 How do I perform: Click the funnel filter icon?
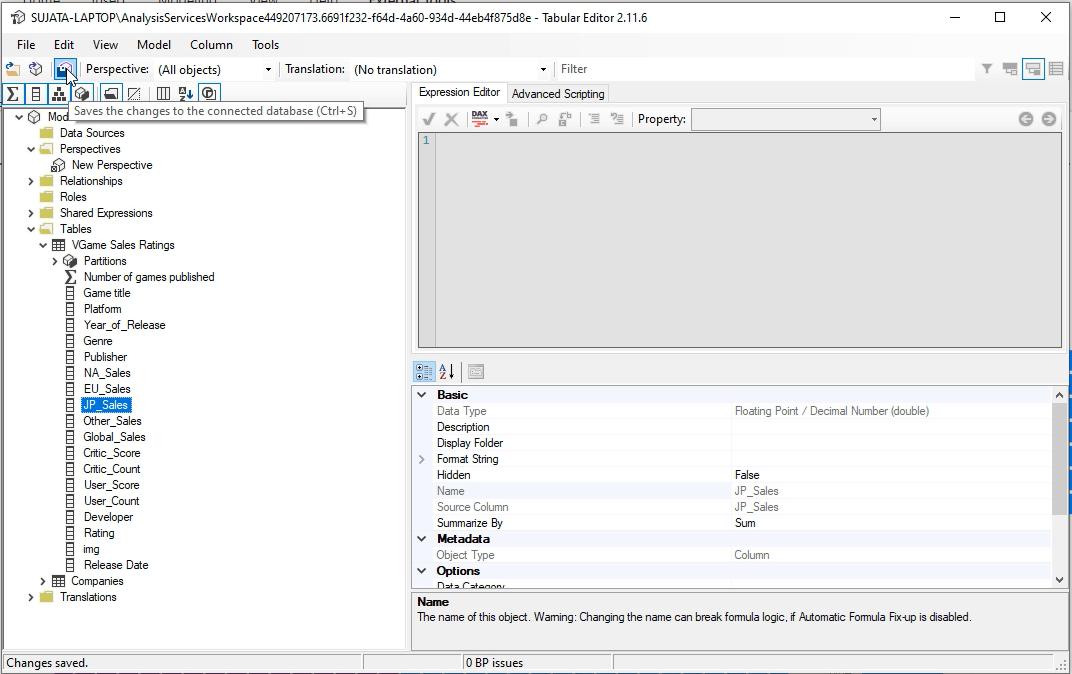pyautogui.click(x=987, y=69)
